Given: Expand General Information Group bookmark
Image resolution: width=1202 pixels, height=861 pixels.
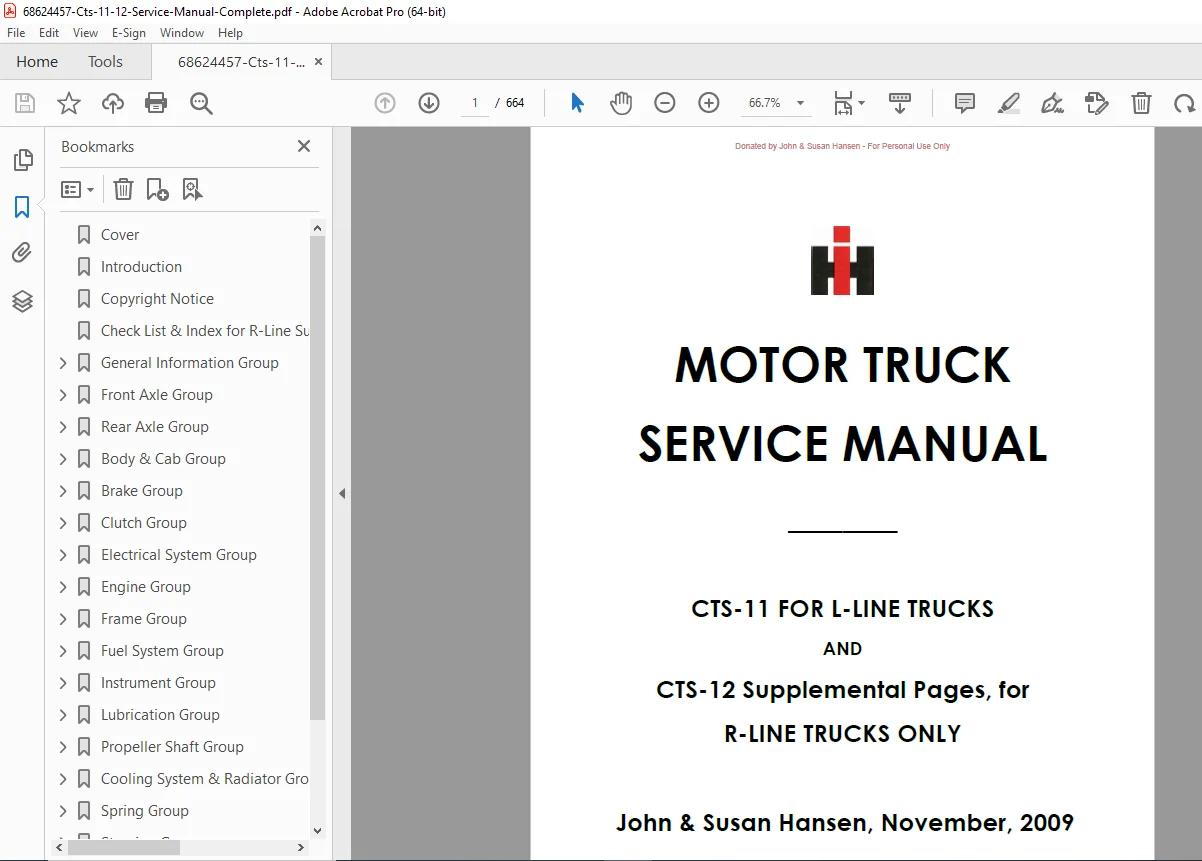Looking at the screenshot, I should pos(63,363).
